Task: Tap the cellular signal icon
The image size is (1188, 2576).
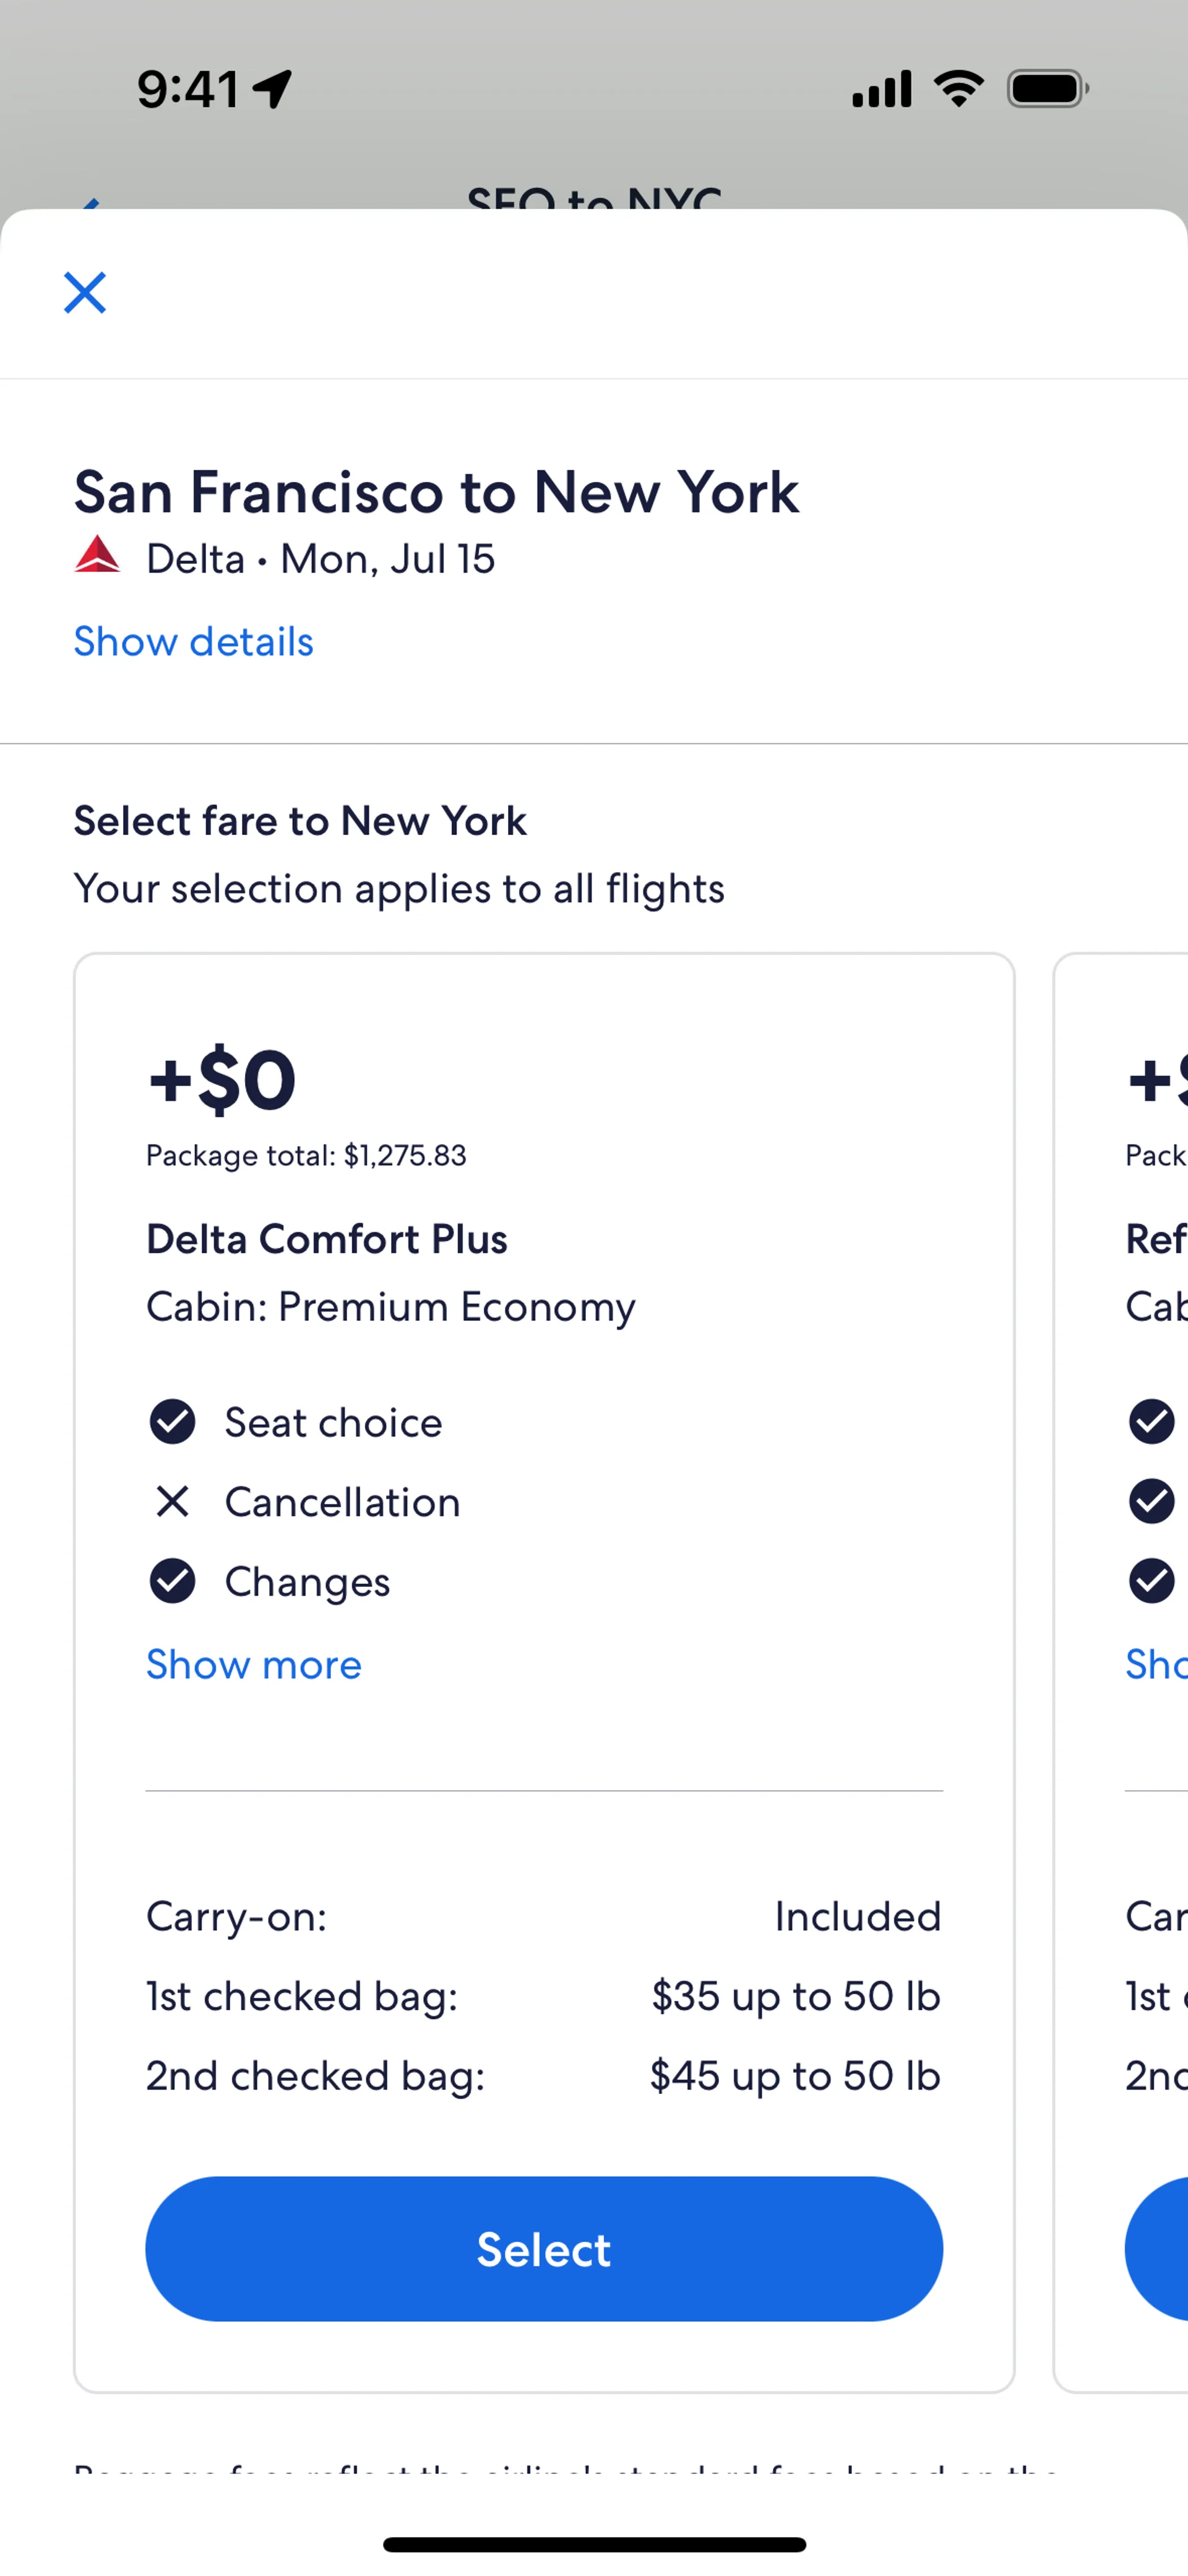Action: (x=881, y=89)
